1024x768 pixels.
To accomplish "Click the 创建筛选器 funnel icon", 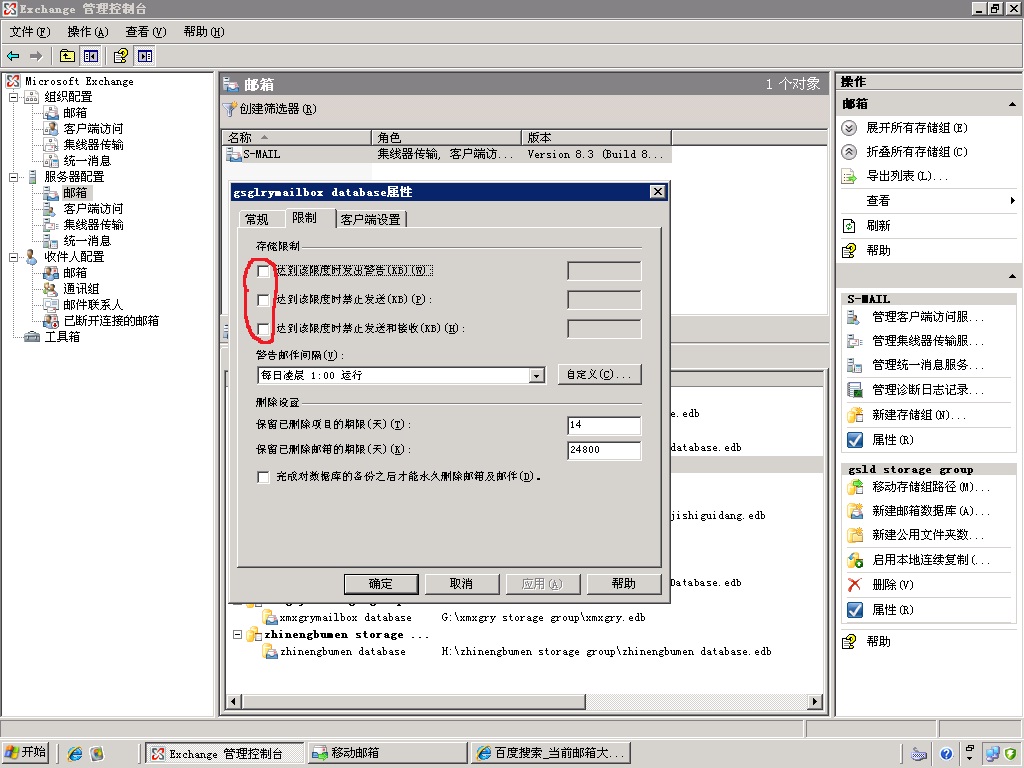I will coord(229,109).
